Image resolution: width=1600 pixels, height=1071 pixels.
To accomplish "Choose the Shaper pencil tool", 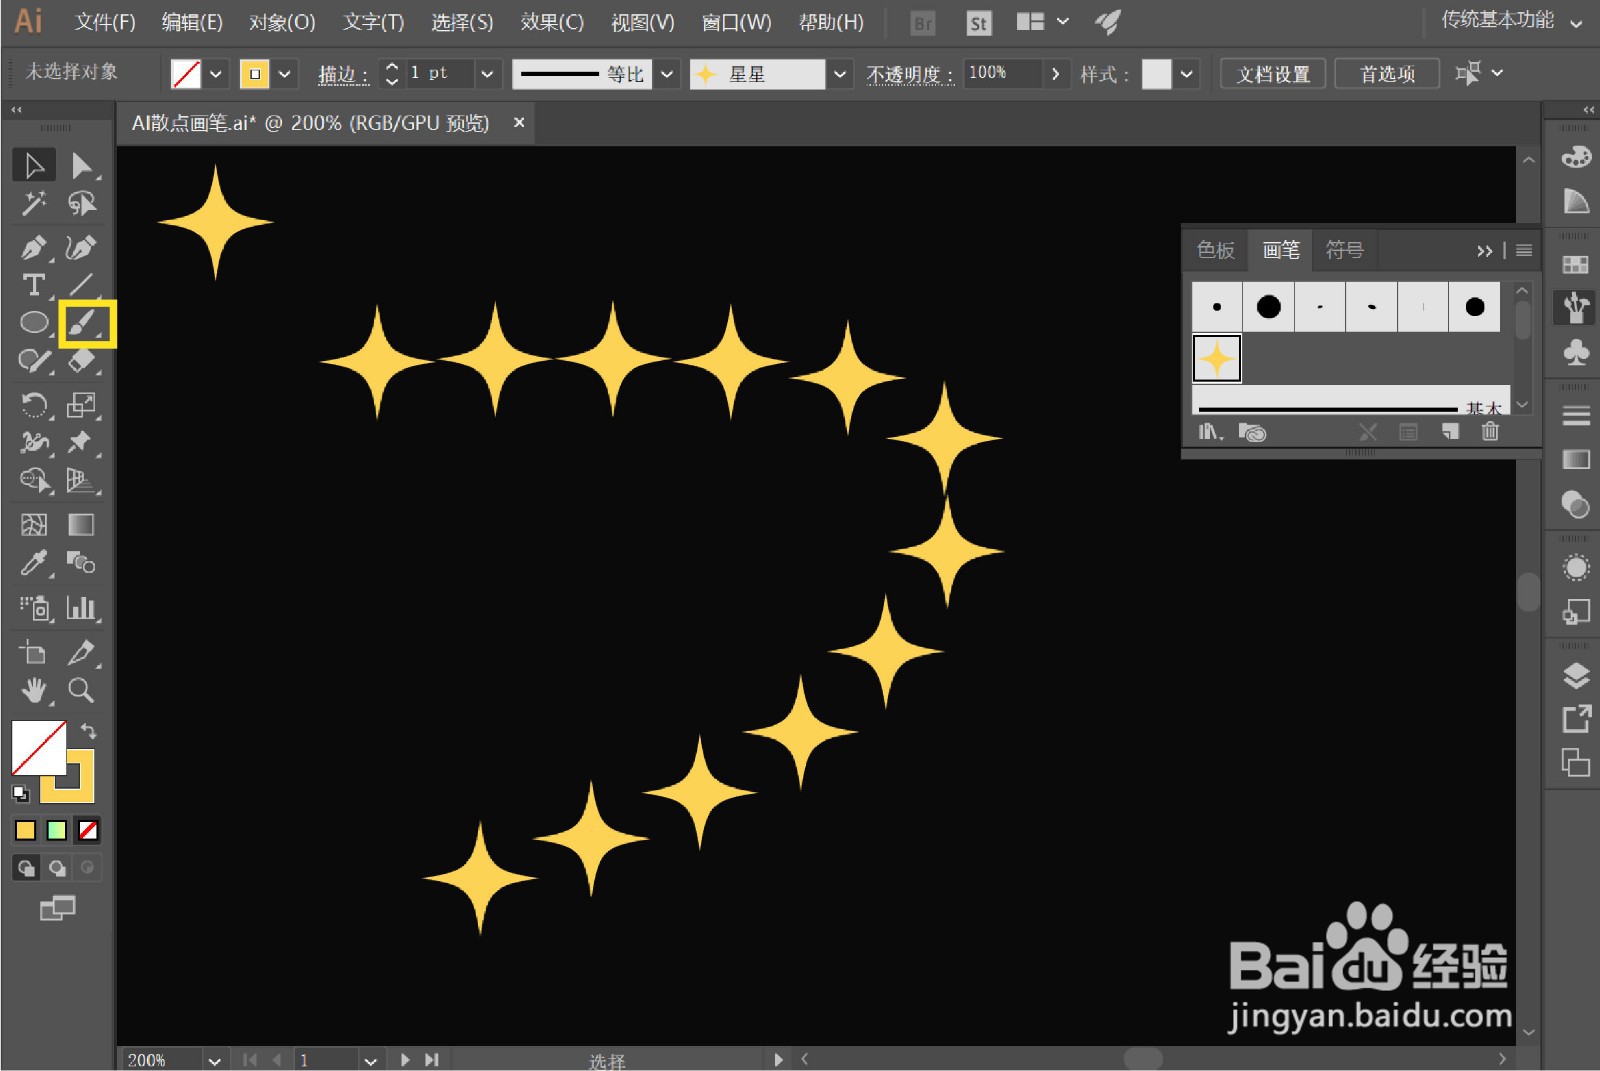I will coord(34,361).
